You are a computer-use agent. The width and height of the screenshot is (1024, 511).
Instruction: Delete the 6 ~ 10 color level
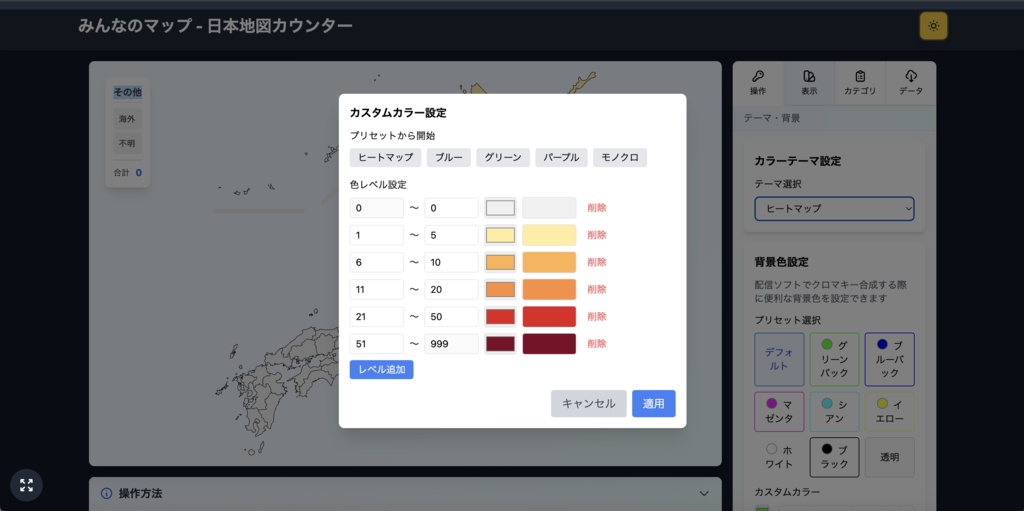597,262
